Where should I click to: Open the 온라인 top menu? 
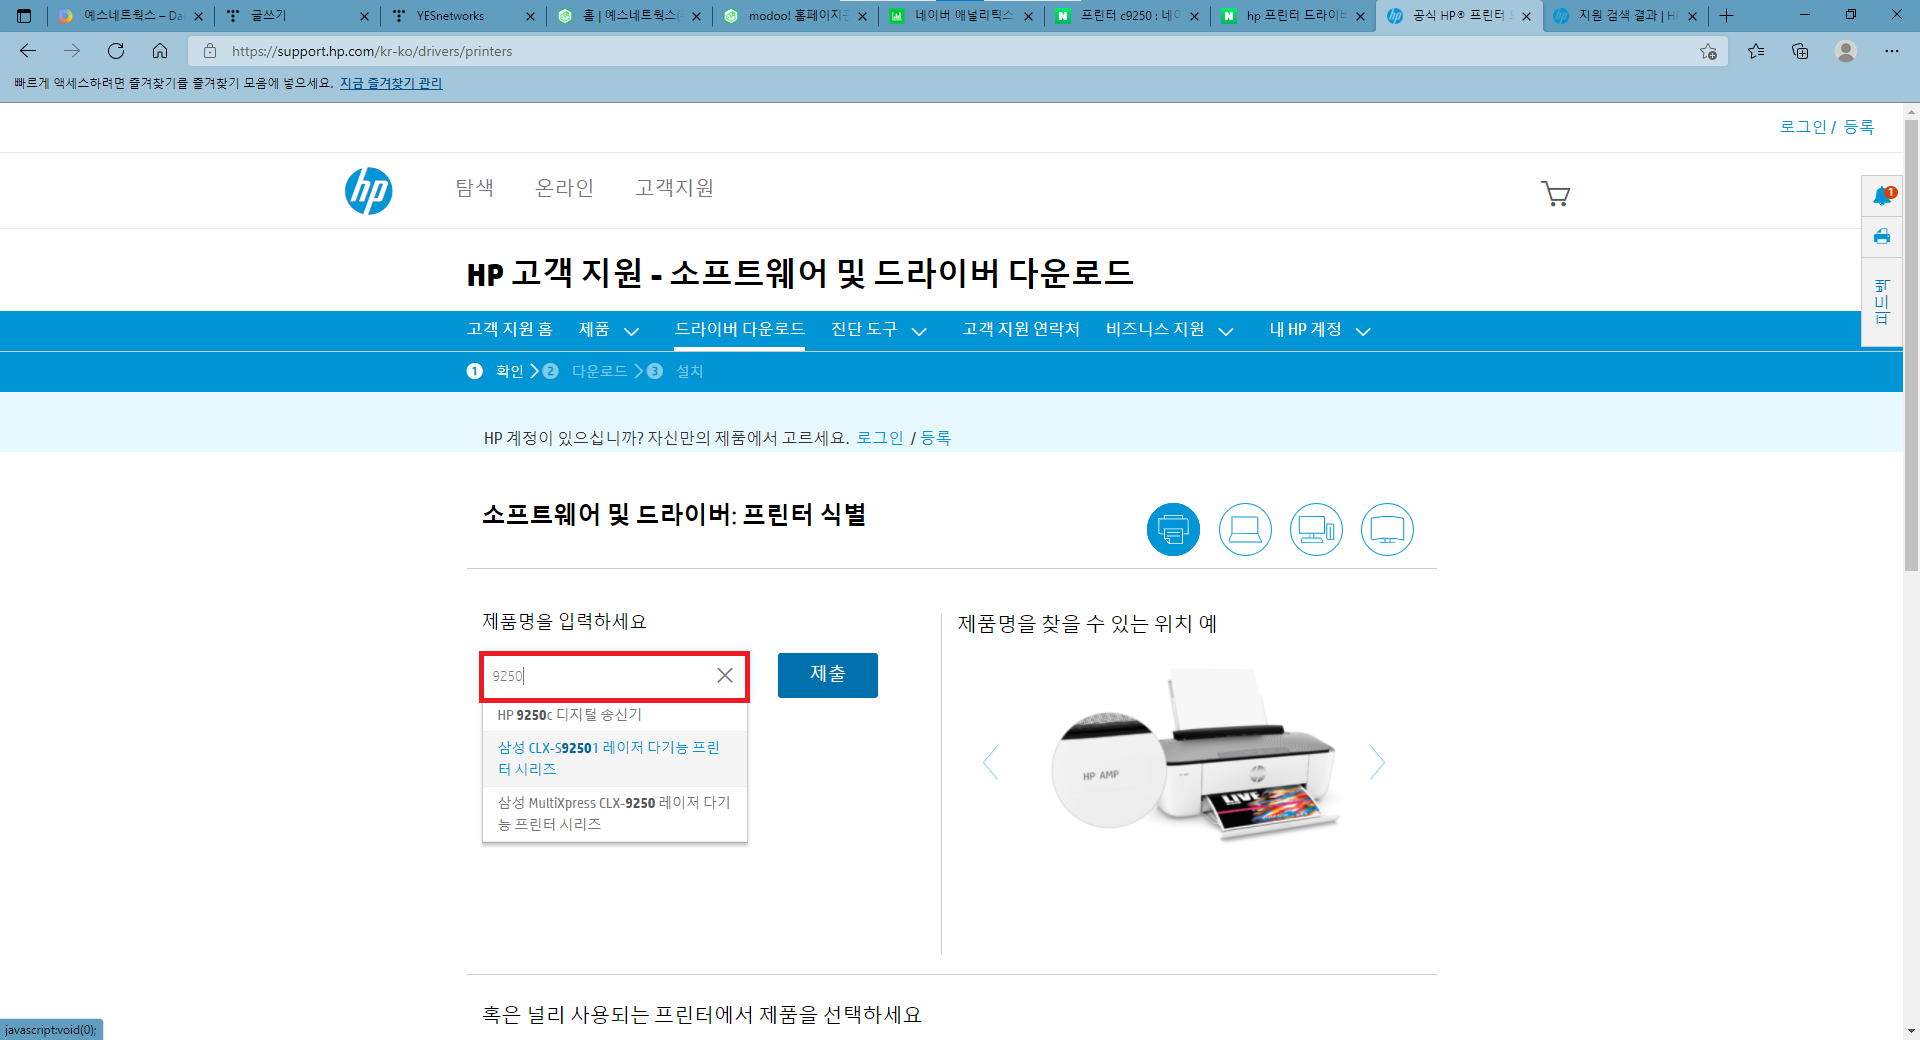pyautogui.click(x=565, y=188)
